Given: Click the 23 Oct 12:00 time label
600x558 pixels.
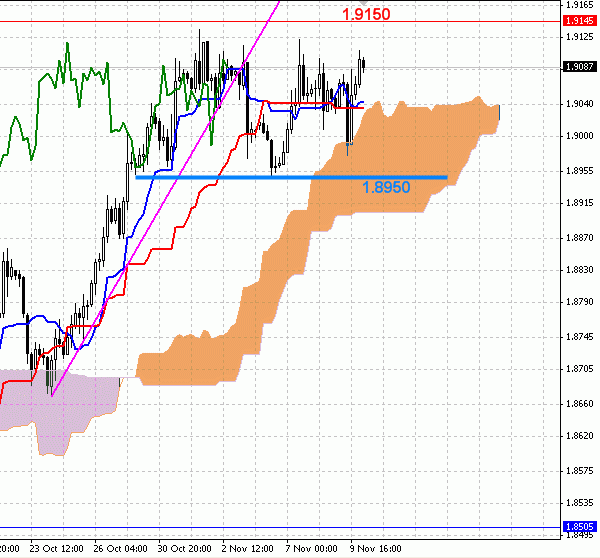Looking at the screenshot, I should click(57, 549).
